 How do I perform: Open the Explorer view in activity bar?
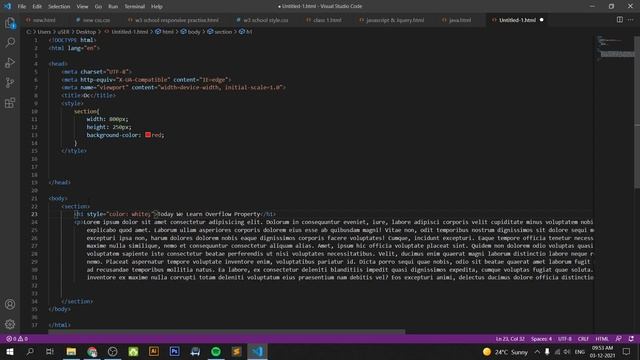[x=10, y=23]
